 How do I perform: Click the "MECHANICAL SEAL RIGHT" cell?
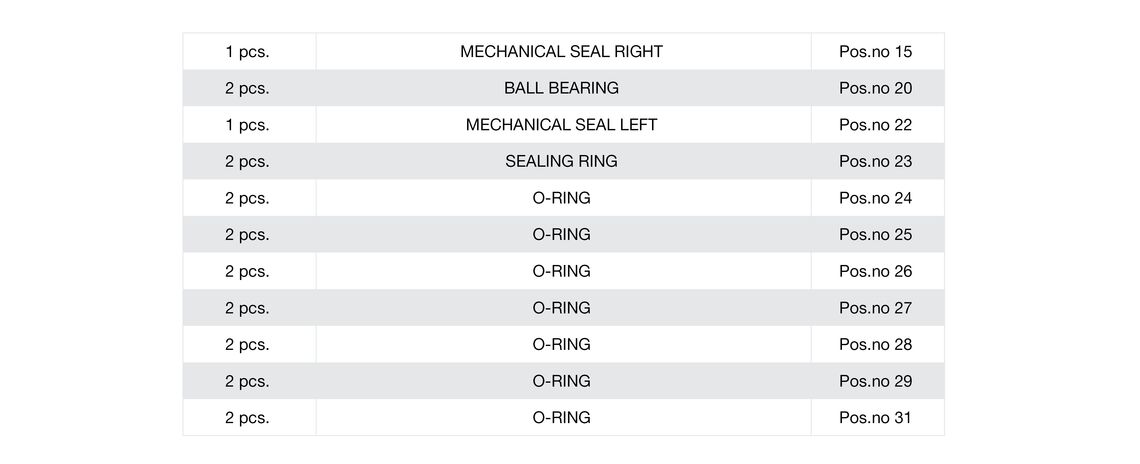(561, 52)
